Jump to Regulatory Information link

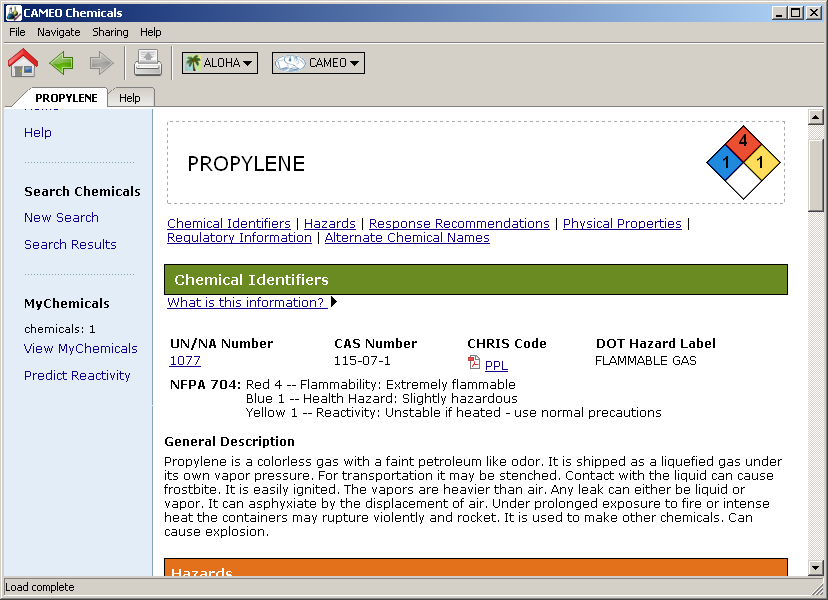[239, 238]
